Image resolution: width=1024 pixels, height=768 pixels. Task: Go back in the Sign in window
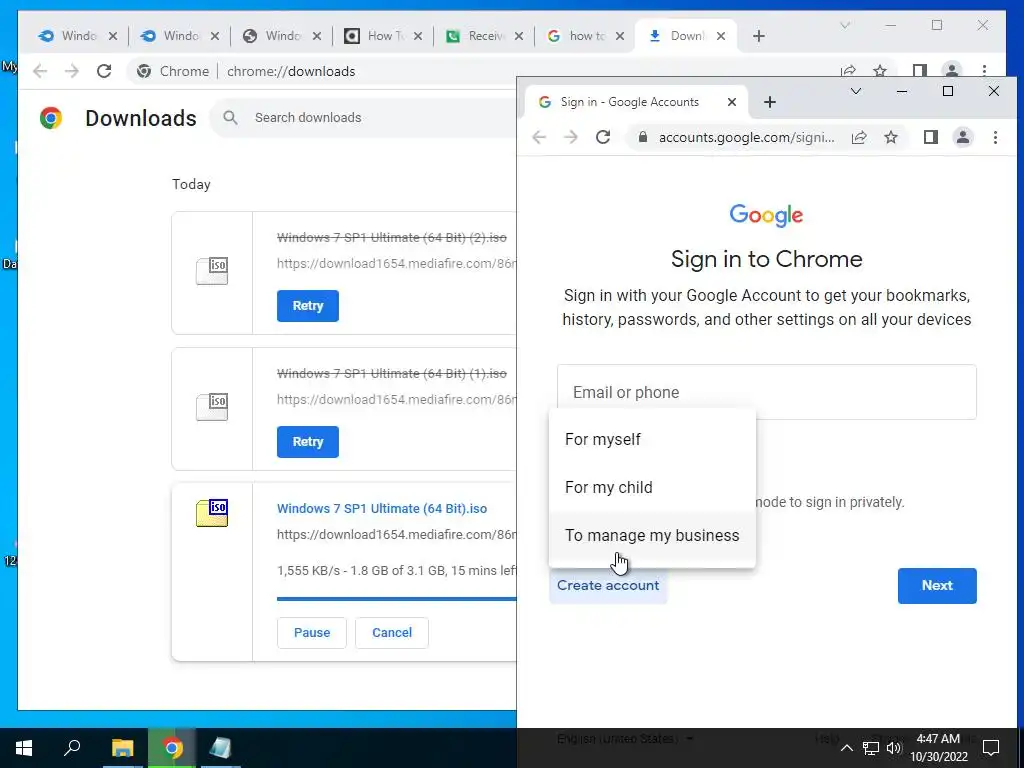(539, 137)
